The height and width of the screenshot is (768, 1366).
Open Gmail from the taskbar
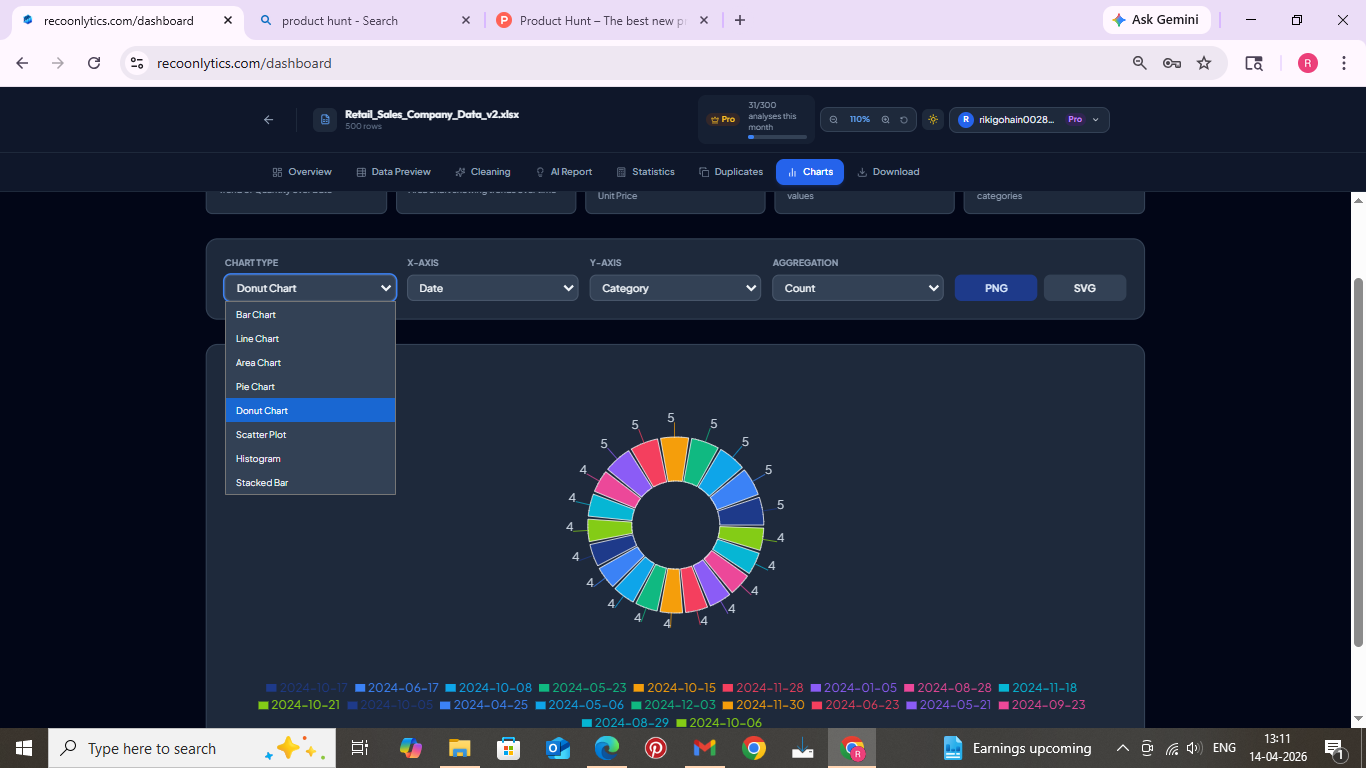coord(705,748)
